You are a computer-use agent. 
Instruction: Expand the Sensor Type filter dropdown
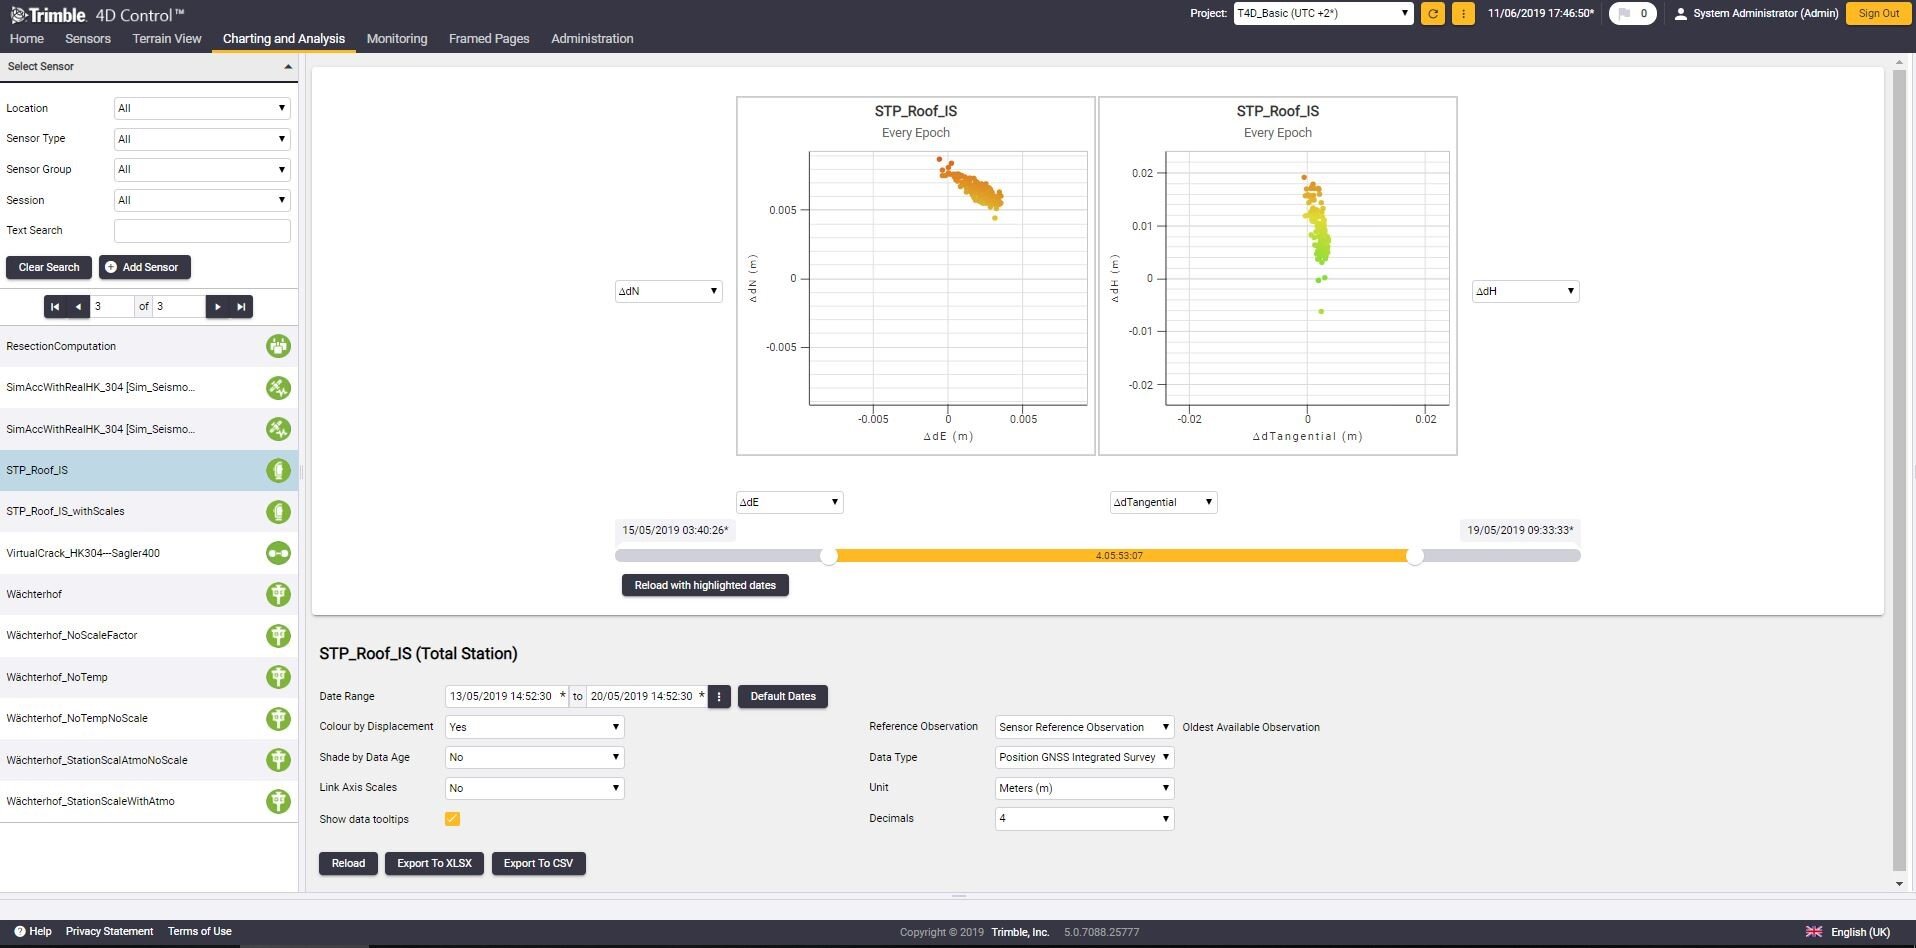pyautogui.click(x=202, y=139)
